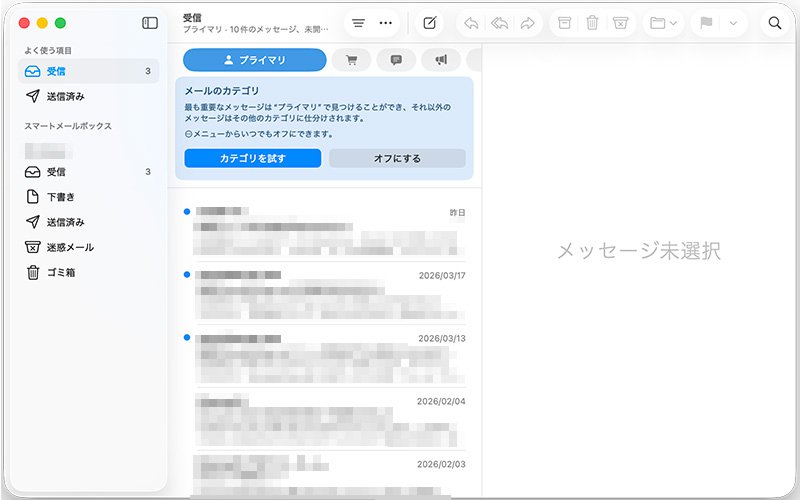Click the カテゴリを試す button
This screenshot has height=500, width=800.
pos(253,158)
